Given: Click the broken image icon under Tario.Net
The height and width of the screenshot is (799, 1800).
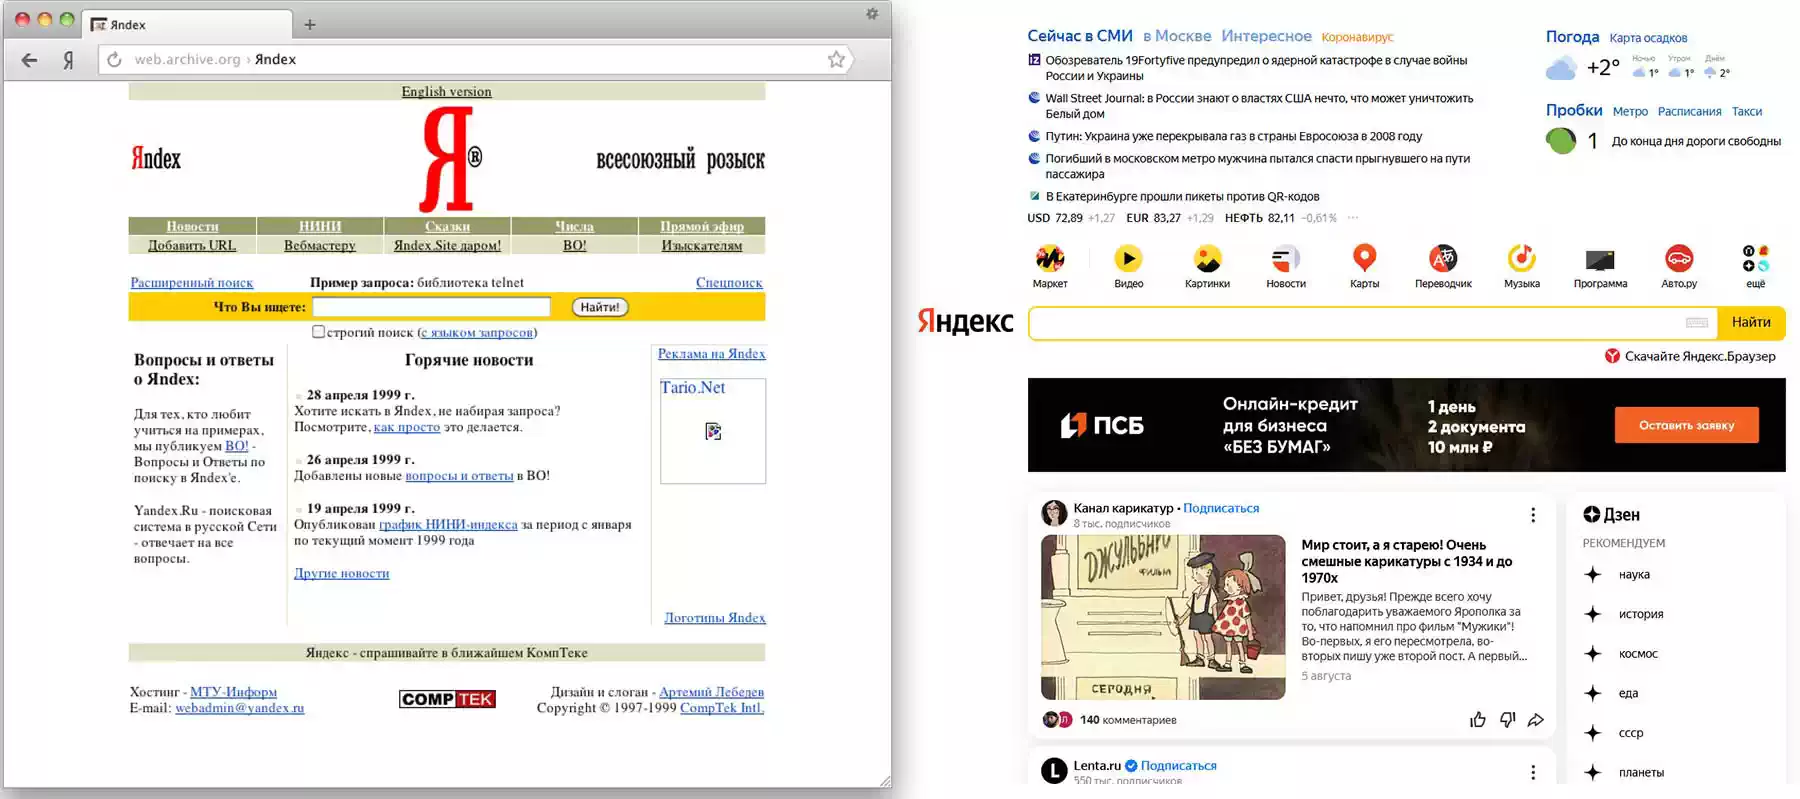Looking at the screenshot, I should tap(713, 431).
